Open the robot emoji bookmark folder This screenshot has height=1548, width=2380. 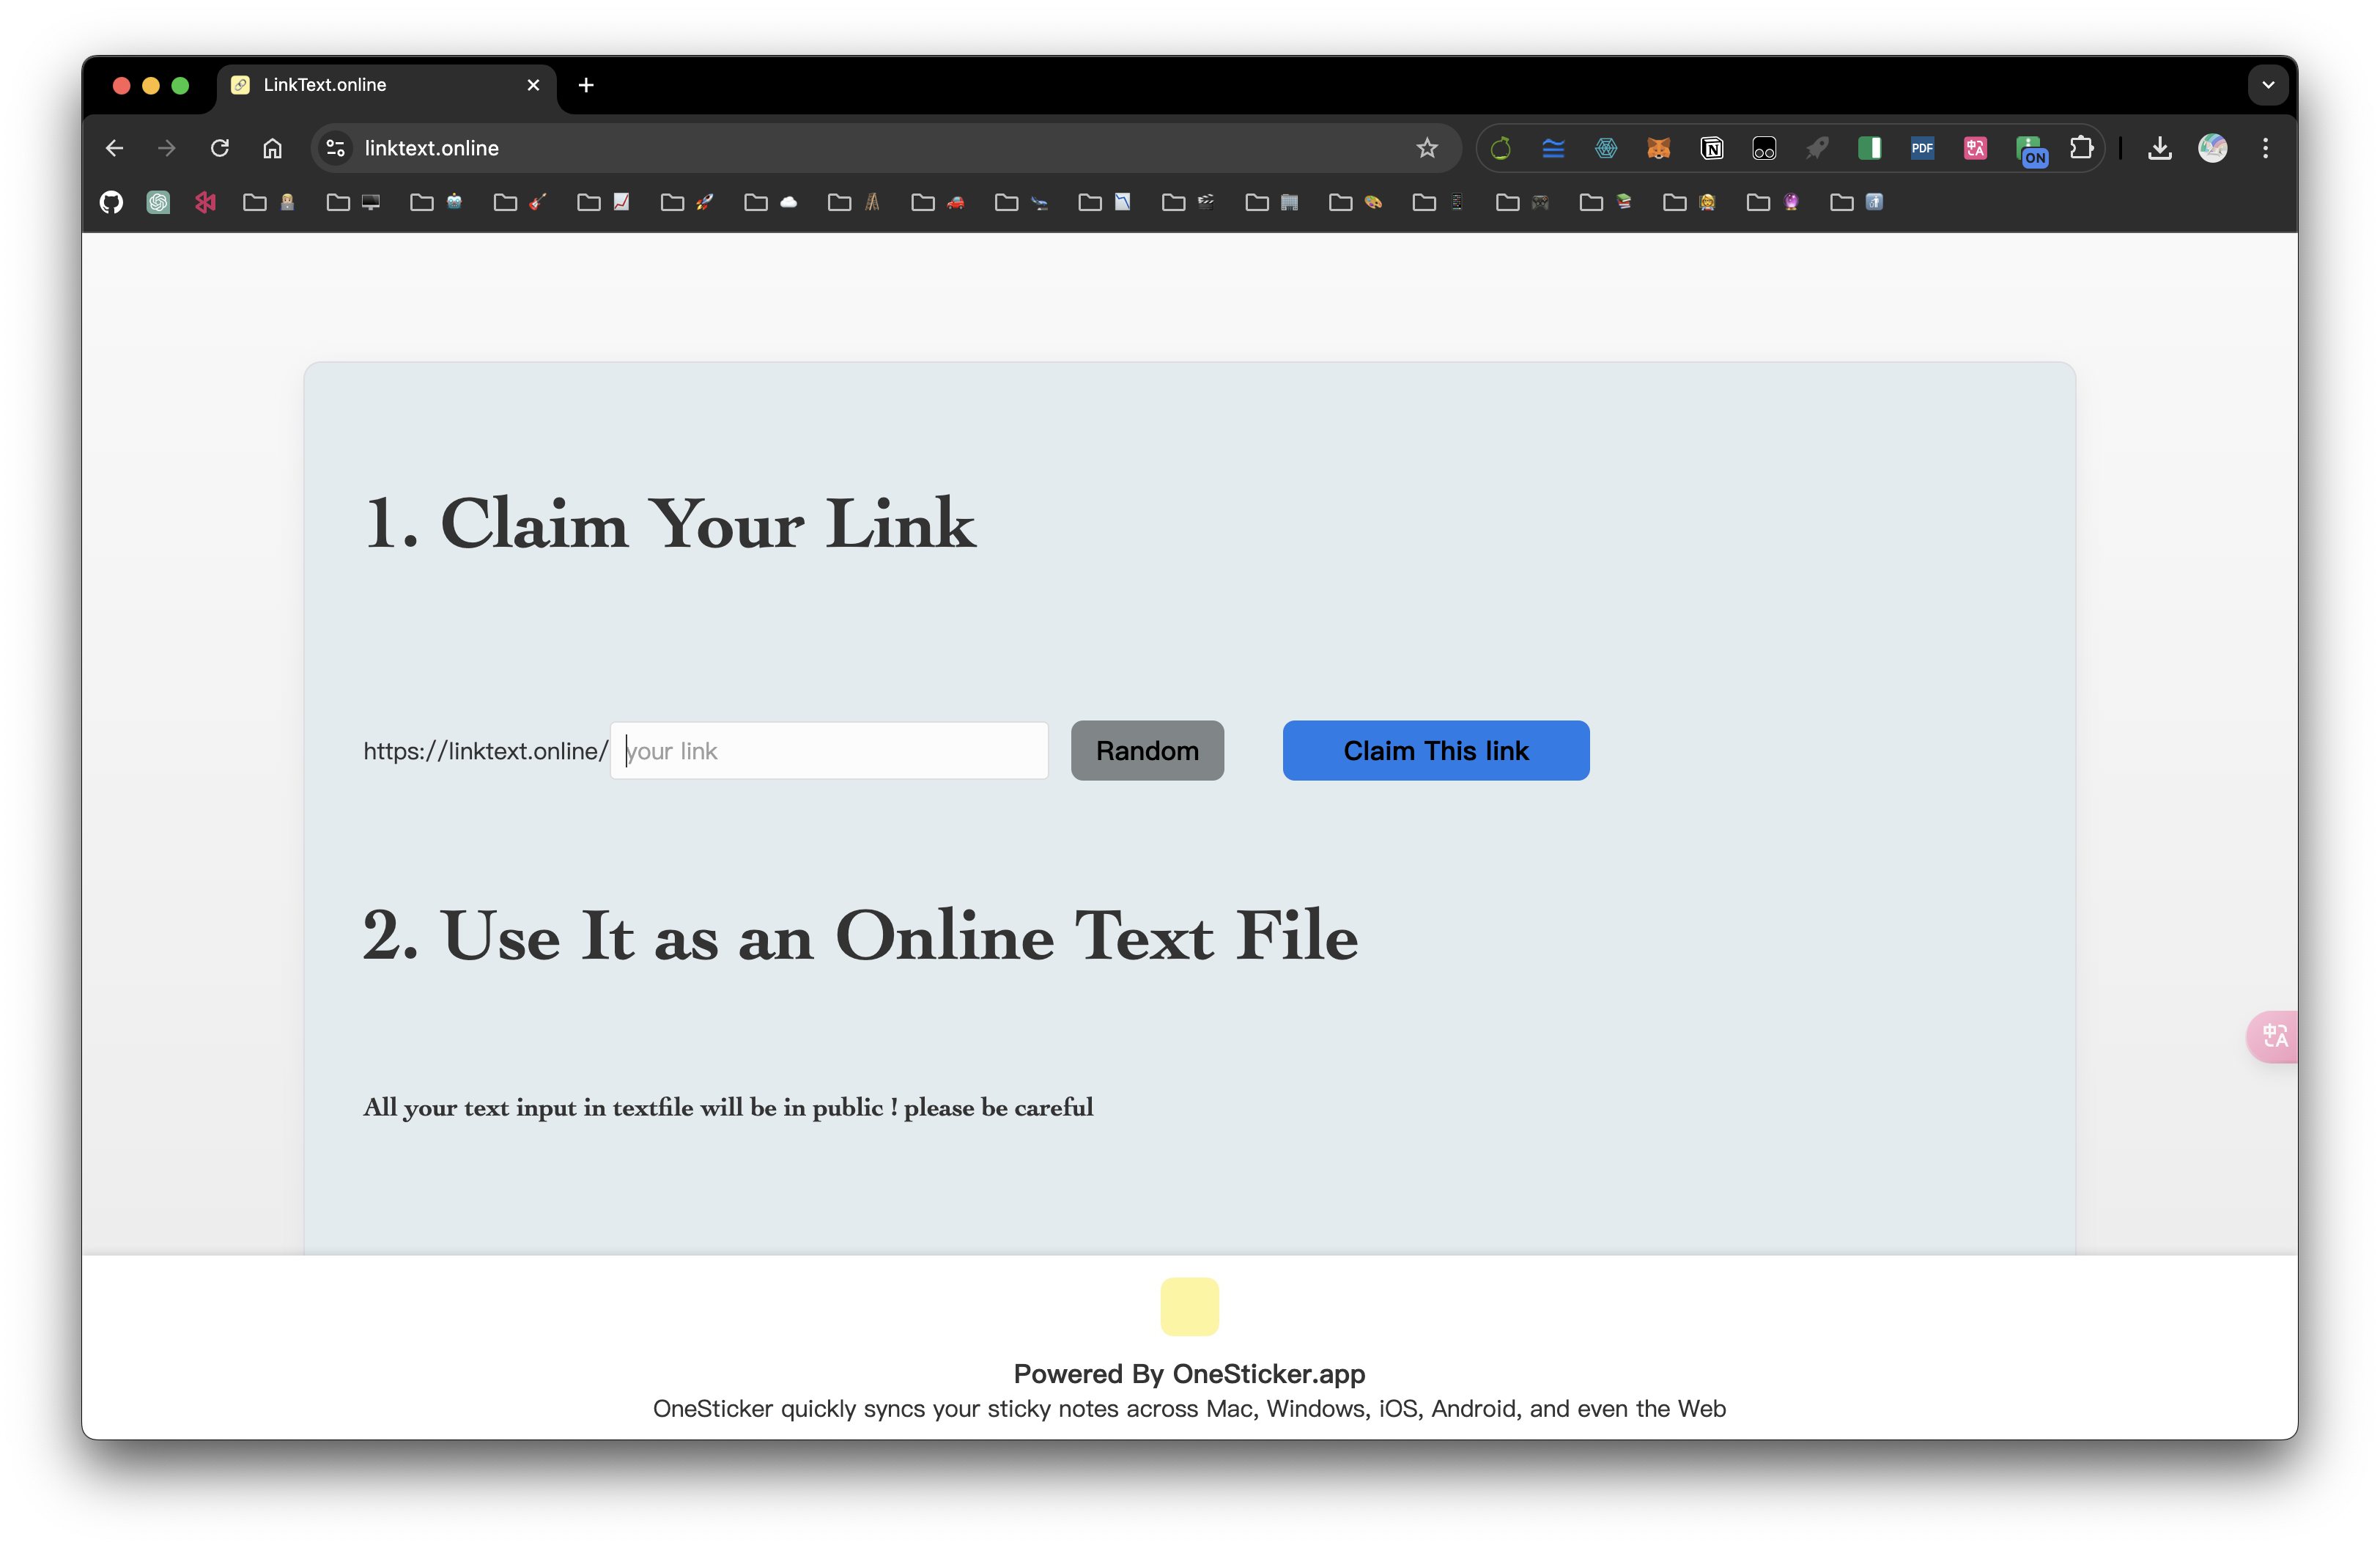point(437,202)
